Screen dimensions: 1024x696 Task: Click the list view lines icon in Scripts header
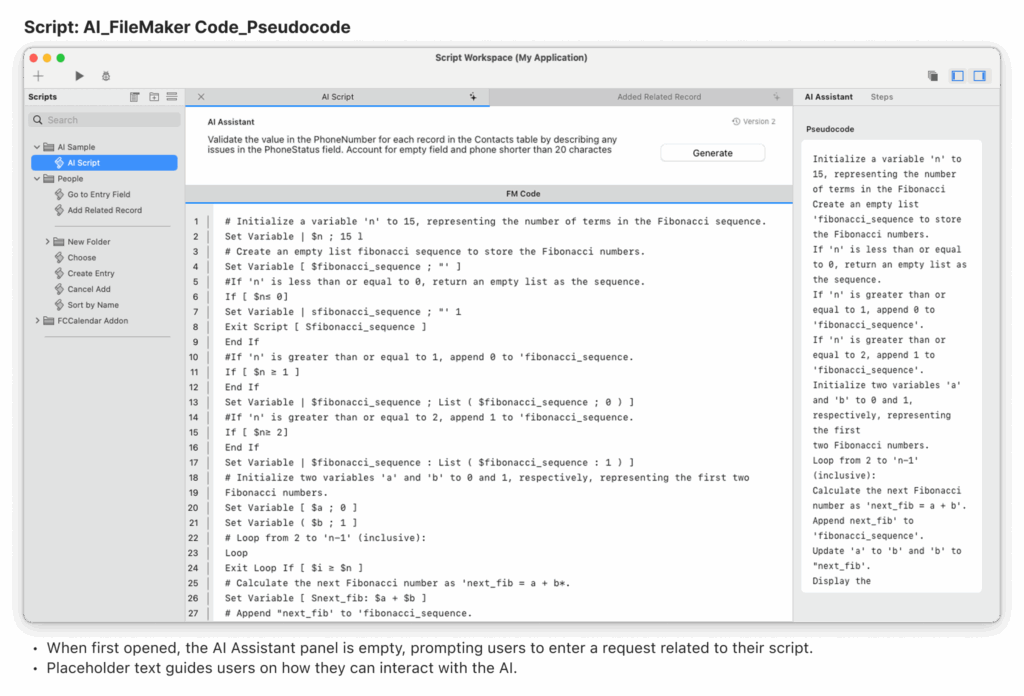172,97
